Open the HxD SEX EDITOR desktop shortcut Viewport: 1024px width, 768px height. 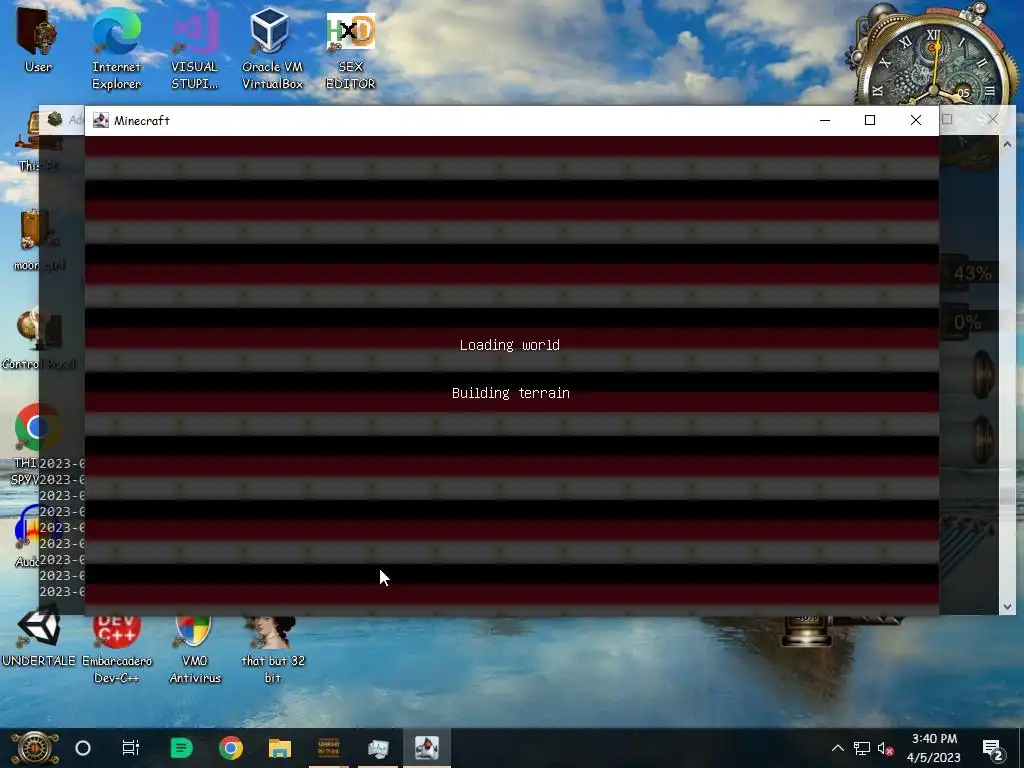[351, 51]
